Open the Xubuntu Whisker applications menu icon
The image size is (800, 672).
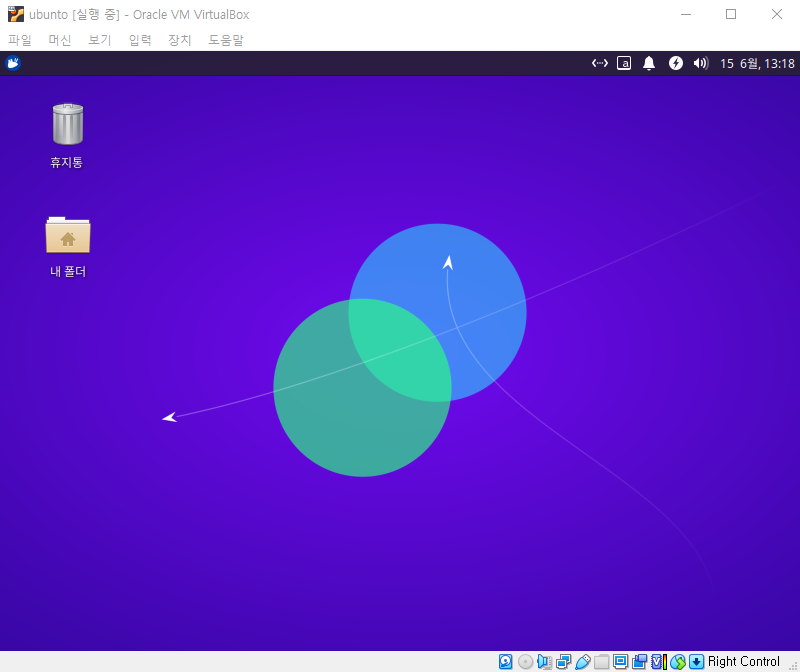pos(13,63)
